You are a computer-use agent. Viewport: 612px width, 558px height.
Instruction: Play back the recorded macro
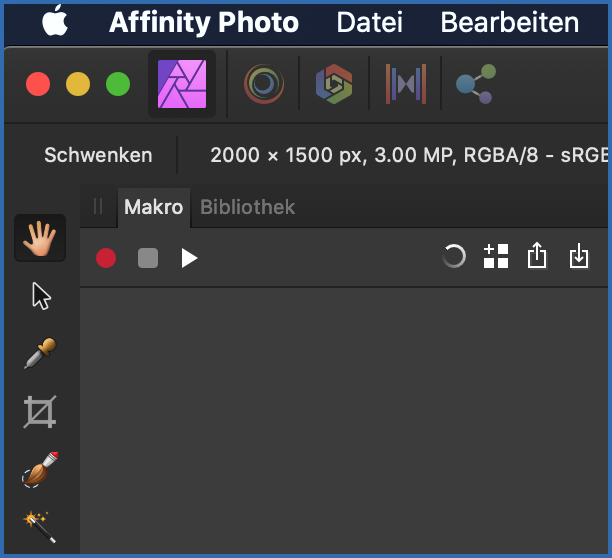tap(189, 258)
